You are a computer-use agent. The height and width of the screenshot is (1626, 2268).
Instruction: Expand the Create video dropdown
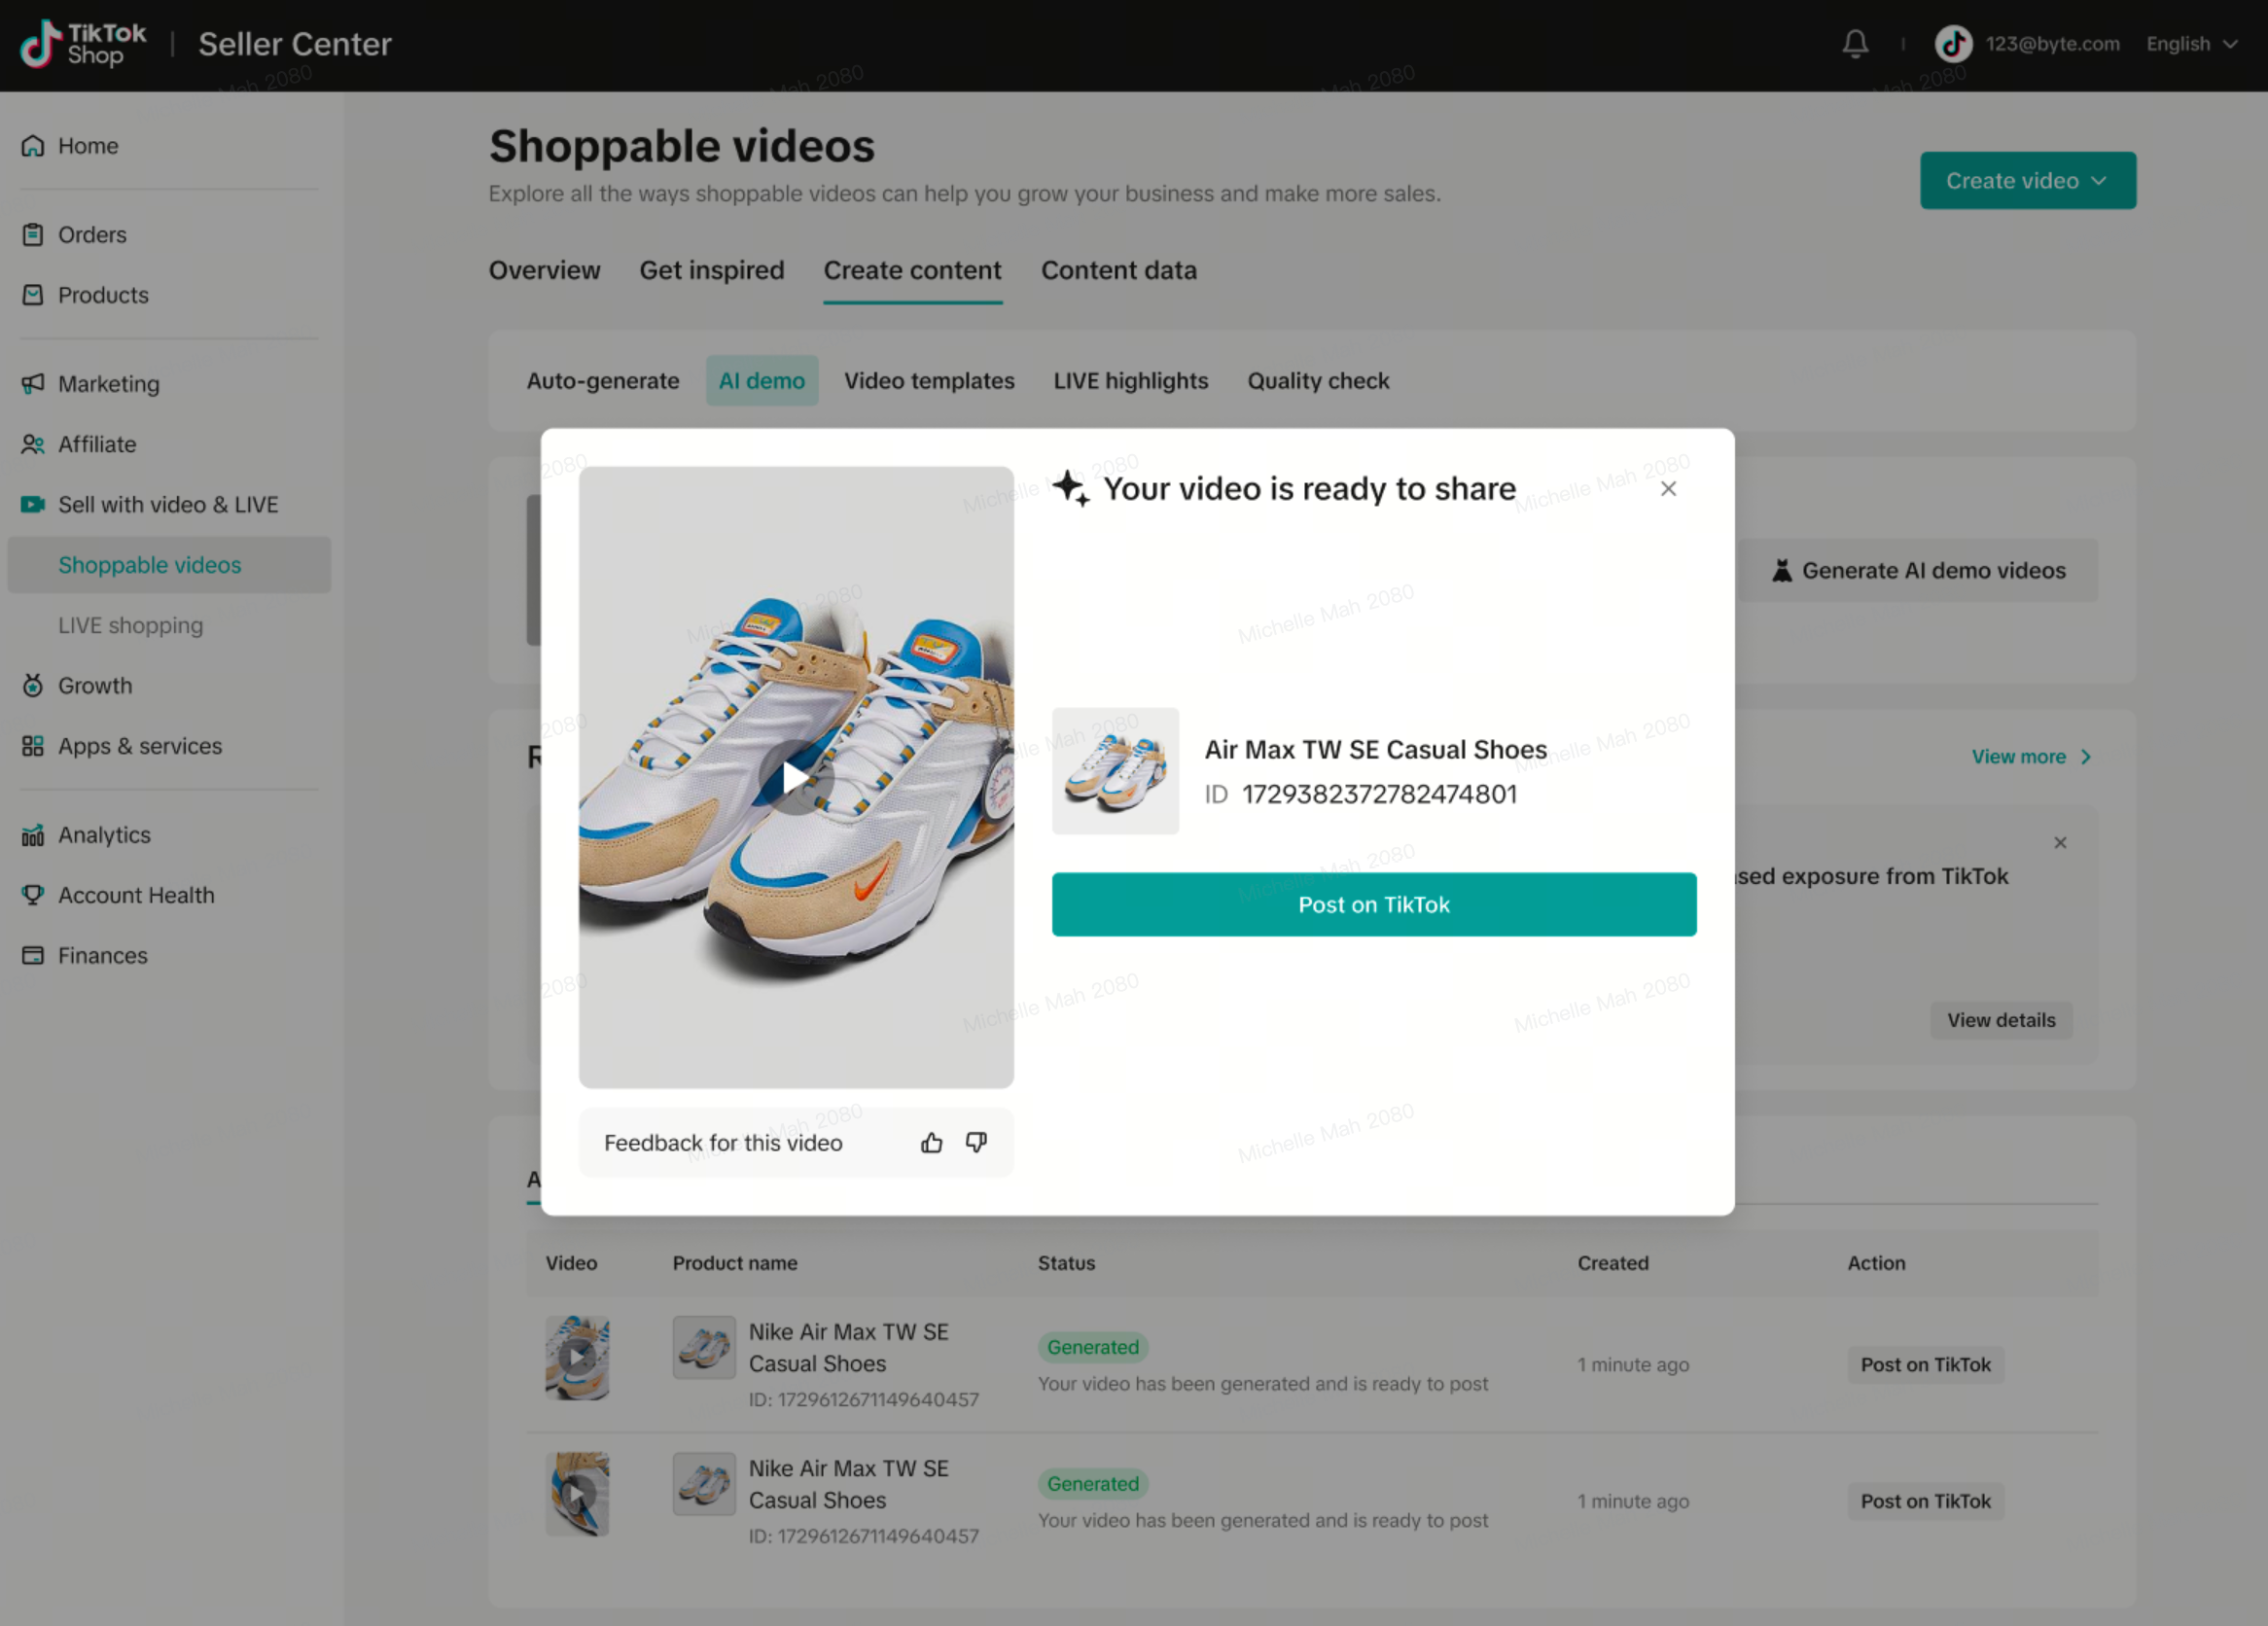tap(2027, 181)
